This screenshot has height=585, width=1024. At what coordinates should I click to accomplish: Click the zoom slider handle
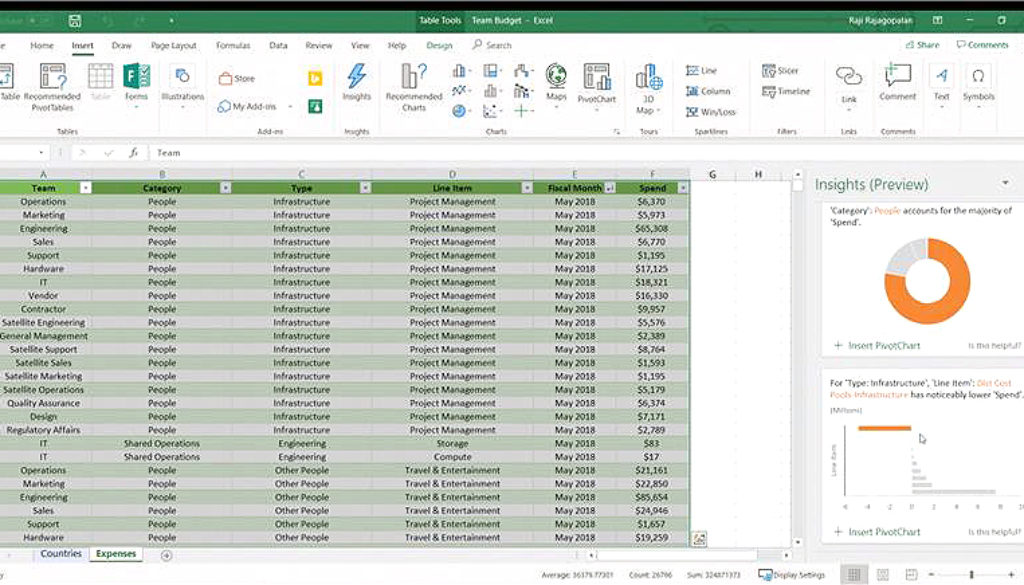click(x=971, y=575)
